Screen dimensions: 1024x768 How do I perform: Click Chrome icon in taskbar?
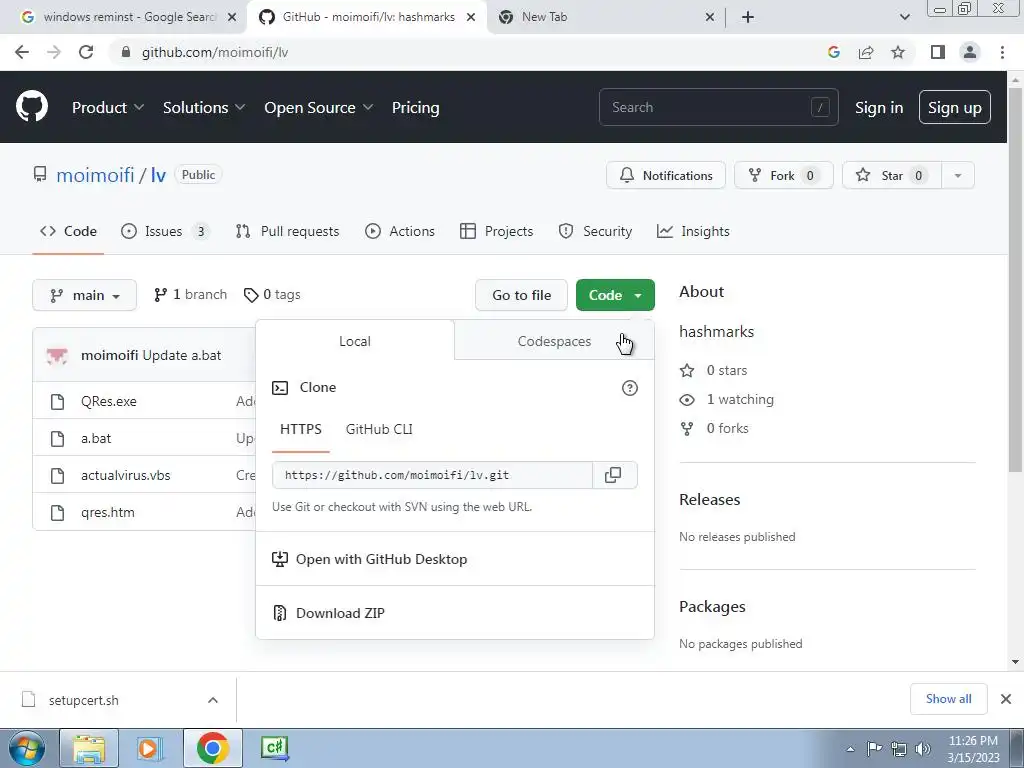coord(212,748)
